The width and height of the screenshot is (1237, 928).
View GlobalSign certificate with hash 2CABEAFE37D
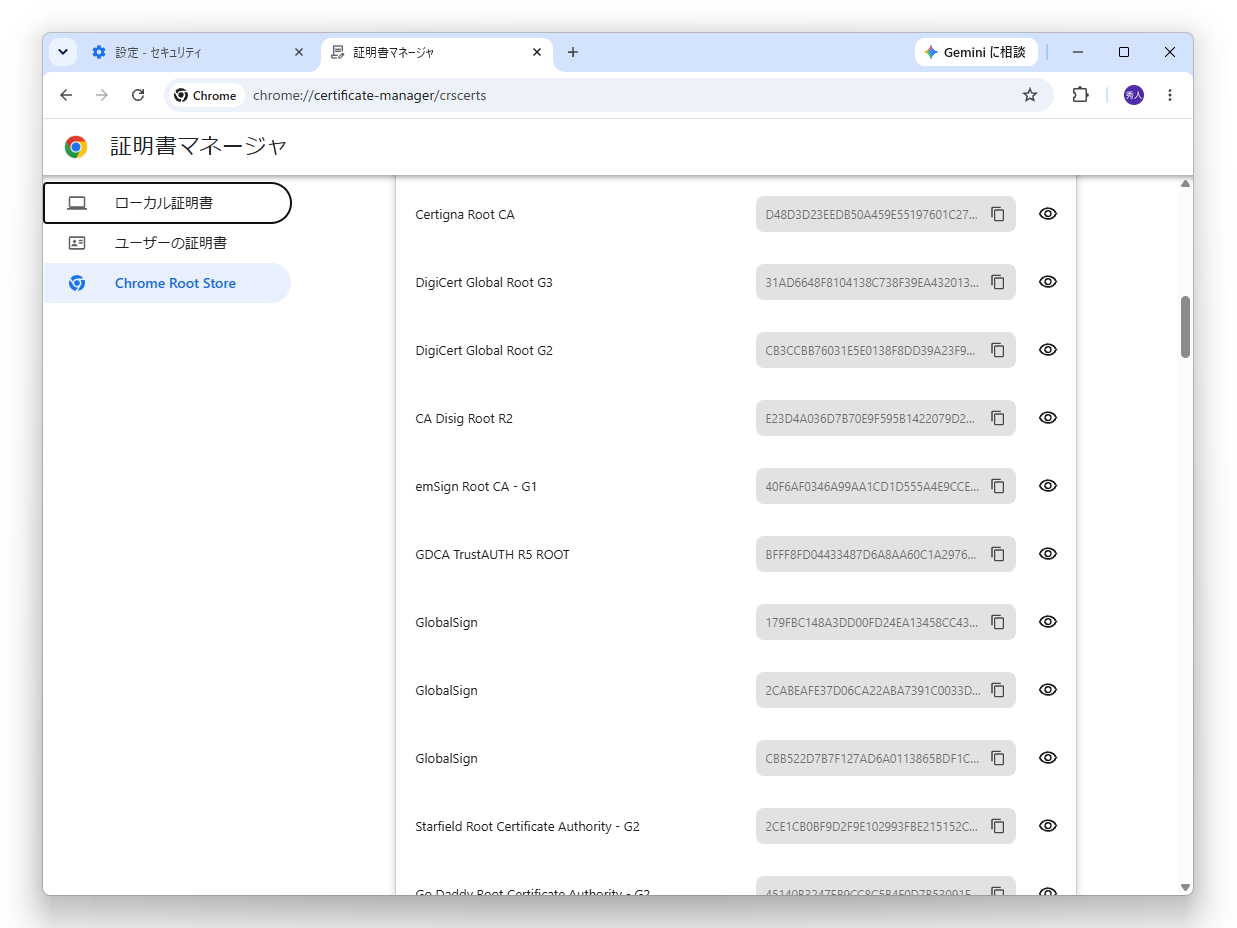(x=1048, y=690)
